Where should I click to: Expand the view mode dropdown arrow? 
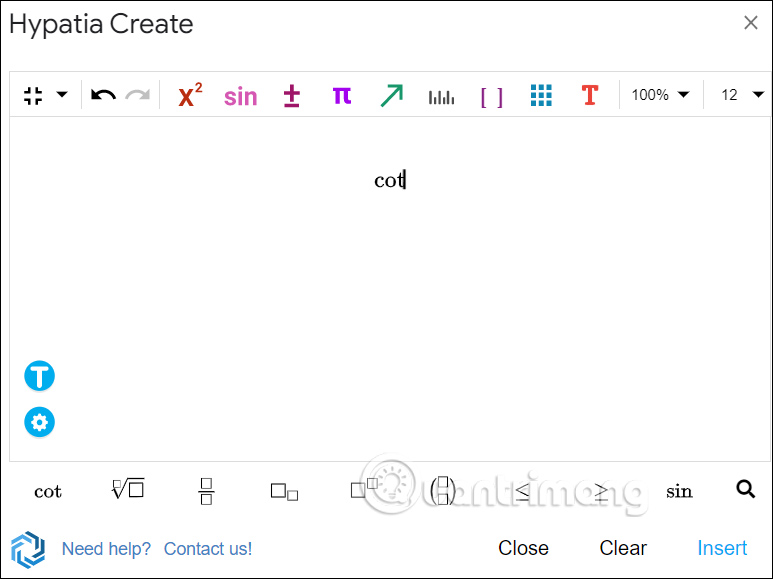tap(62, 94)
